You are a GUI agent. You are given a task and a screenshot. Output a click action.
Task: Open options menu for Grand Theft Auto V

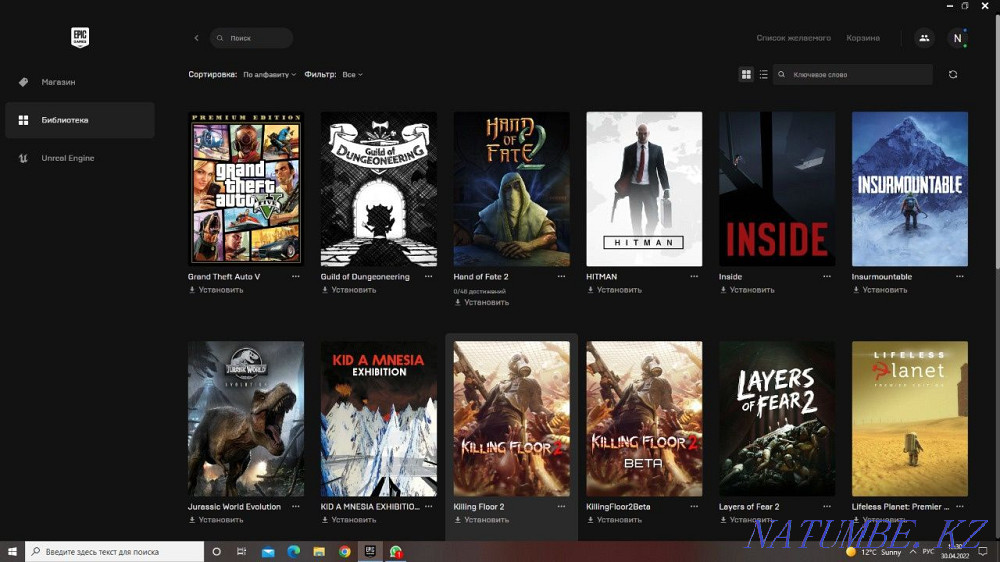[x=295, y=276]
